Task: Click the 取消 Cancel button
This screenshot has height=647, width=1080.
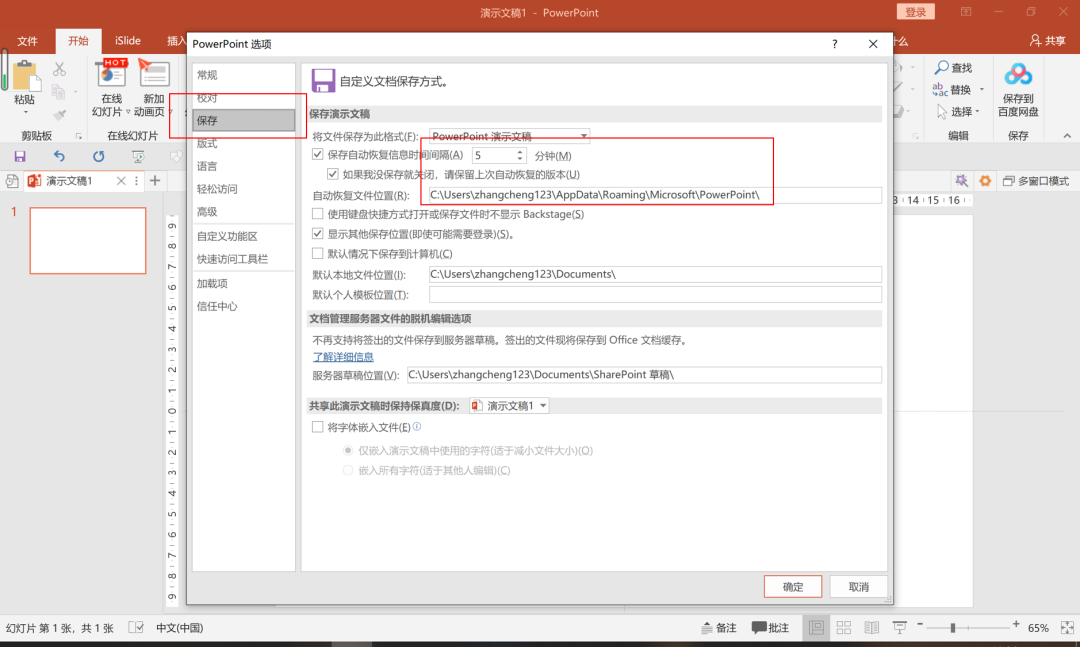Action: click(858, 586)
